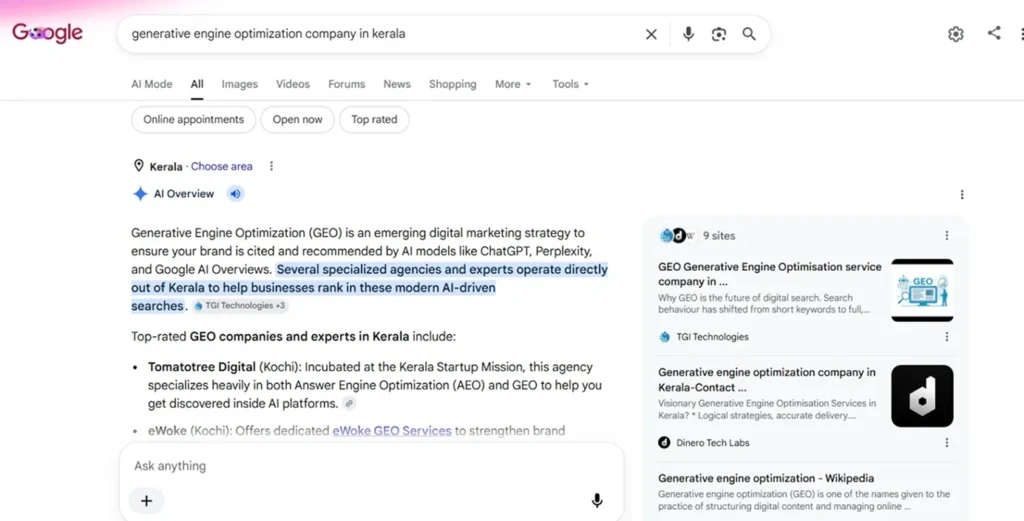
Task: Click the TGI Technologies favicon in sidebar
Action: point(665,337)
